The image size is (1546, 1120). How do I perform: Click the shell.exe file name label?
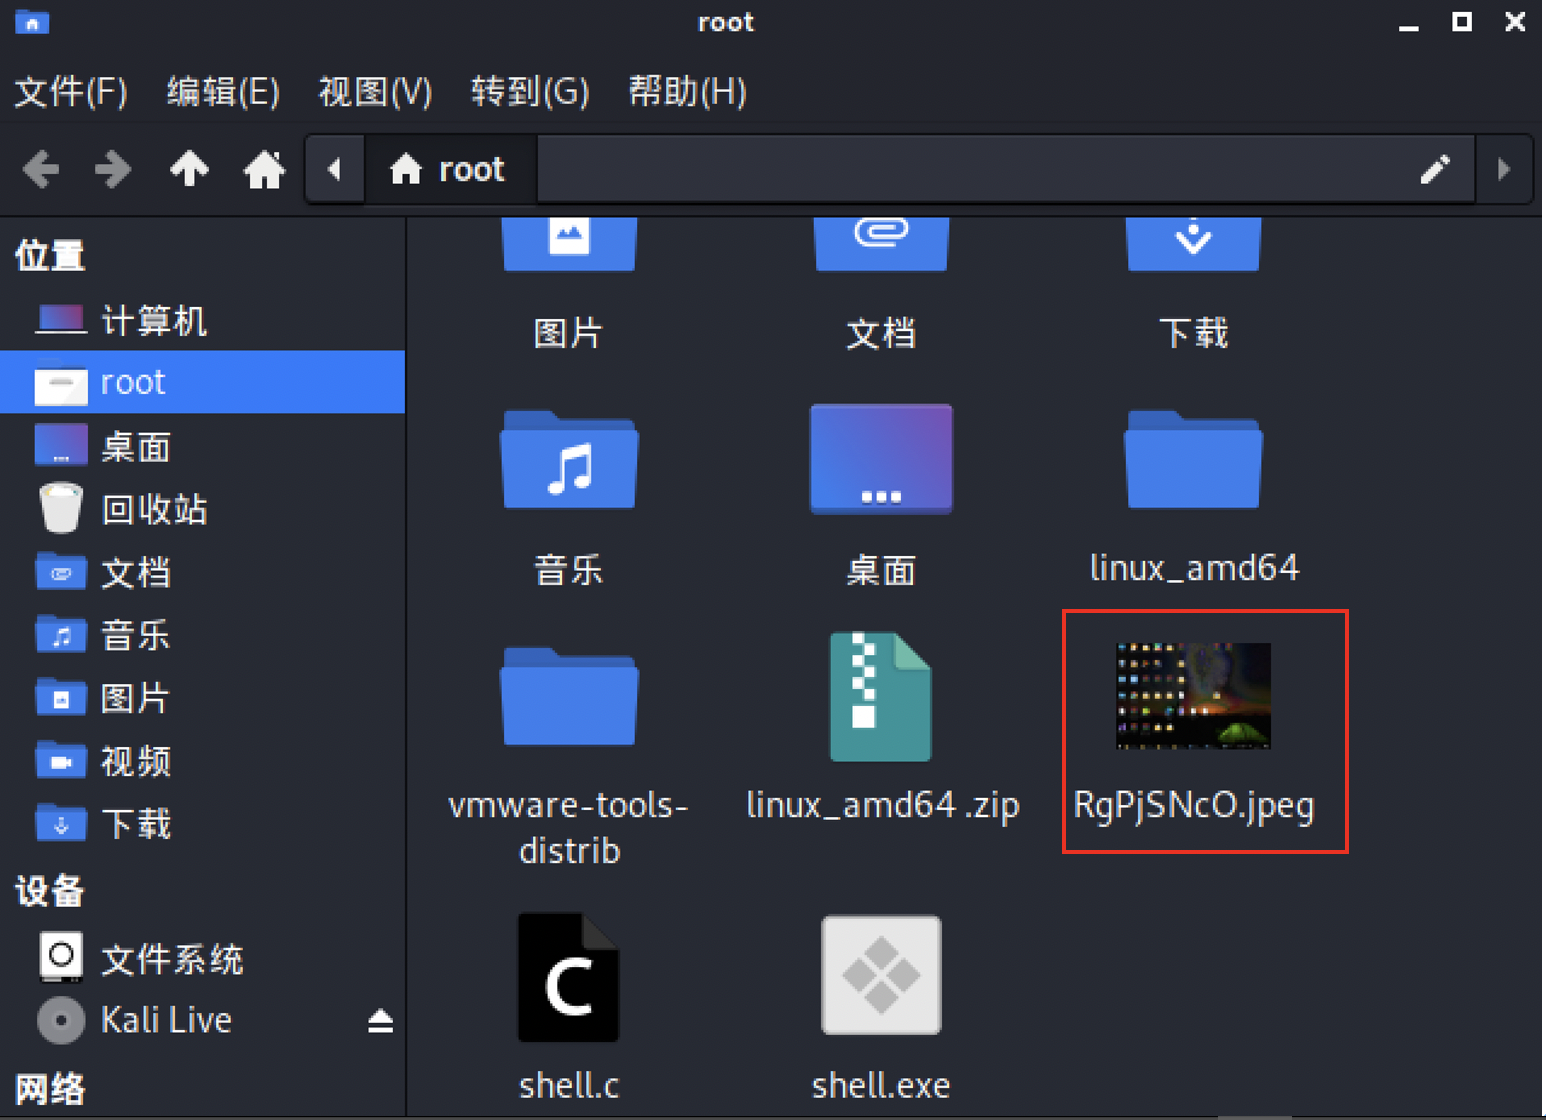tap(881, 1085)
